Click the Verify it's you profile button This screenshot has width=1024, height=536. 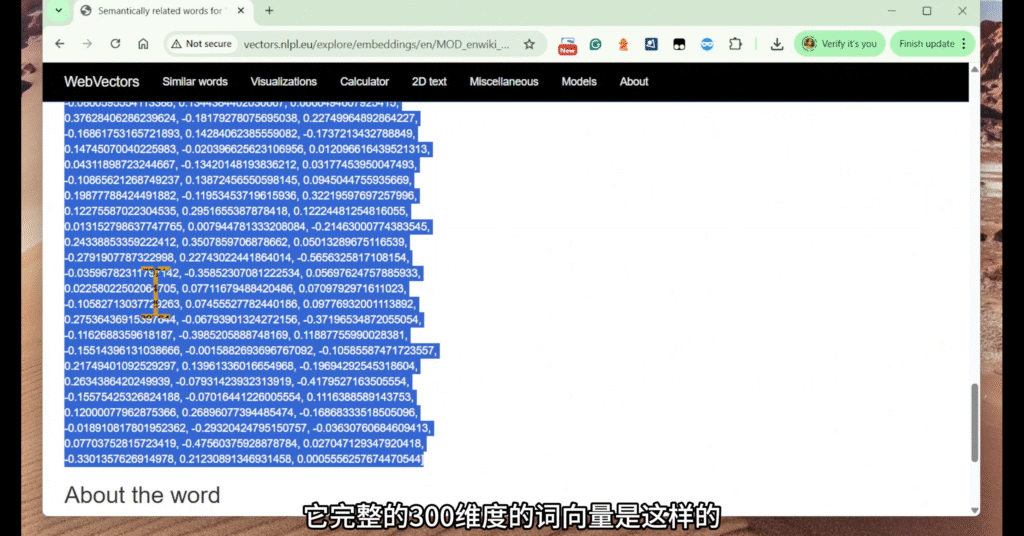[840, 44]
